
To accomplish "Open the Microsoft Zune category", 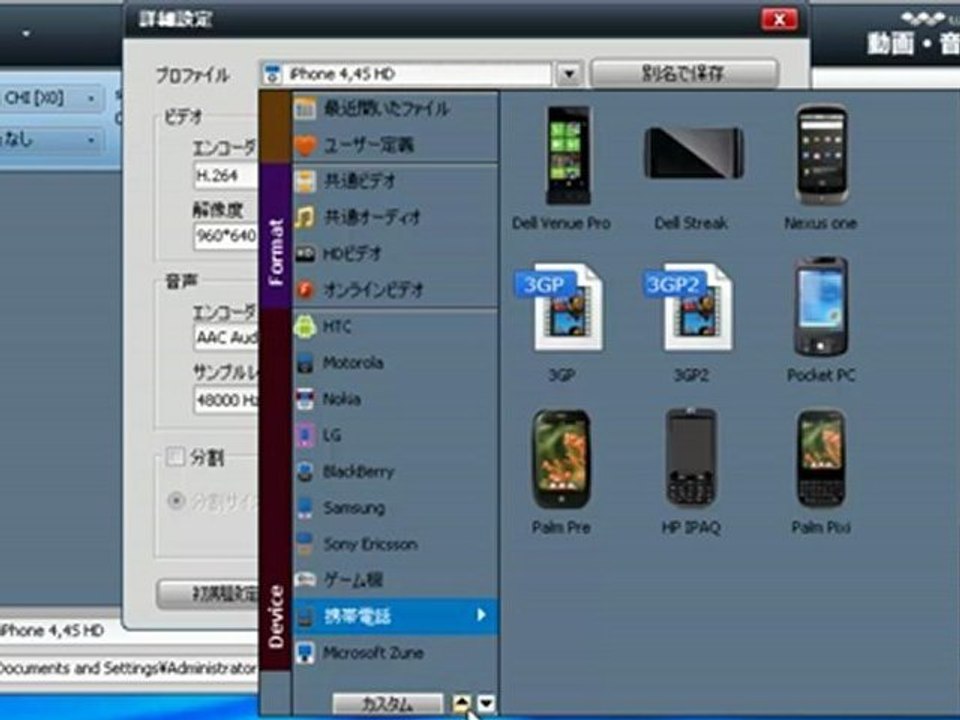I will point(396,653).
